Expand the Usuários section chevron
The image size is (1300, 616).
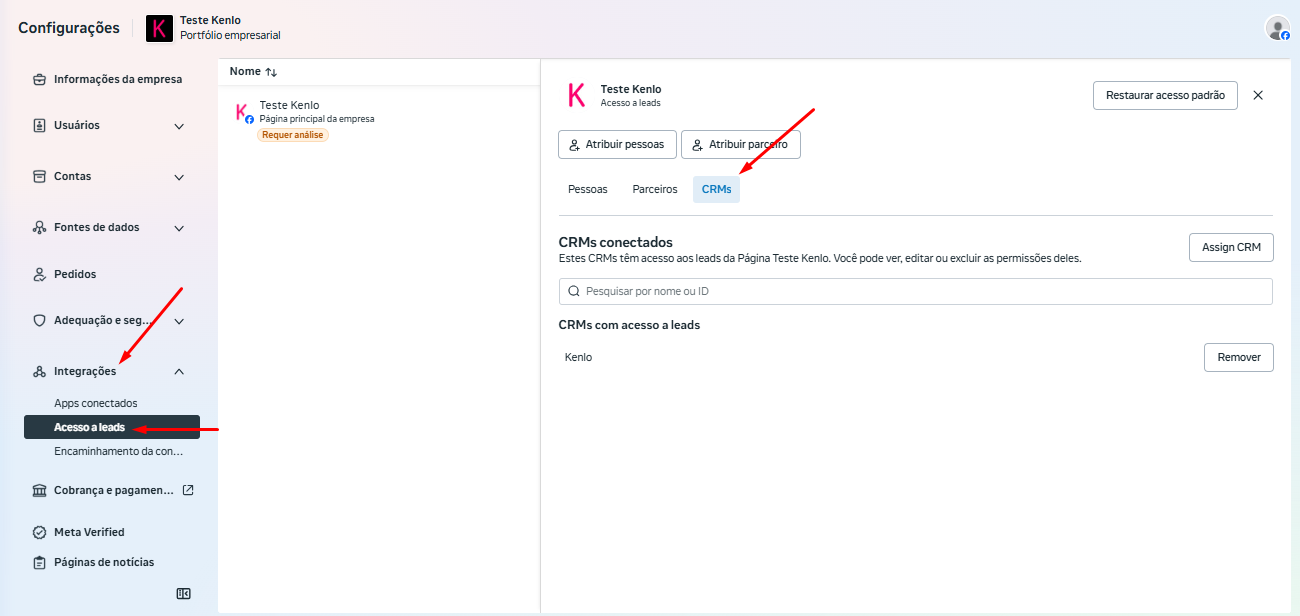tap(179, 126)
